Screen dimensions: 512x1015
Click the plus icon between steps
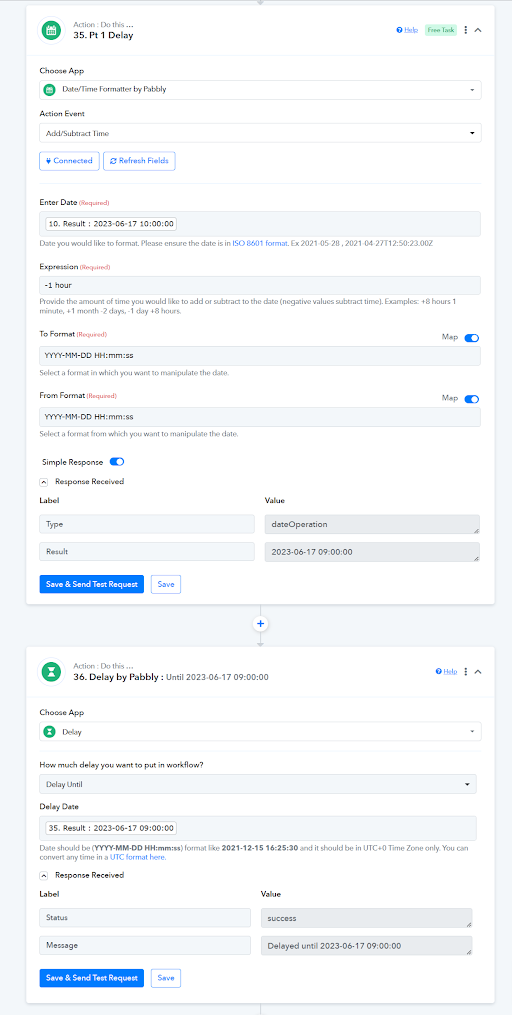point(260,624)
